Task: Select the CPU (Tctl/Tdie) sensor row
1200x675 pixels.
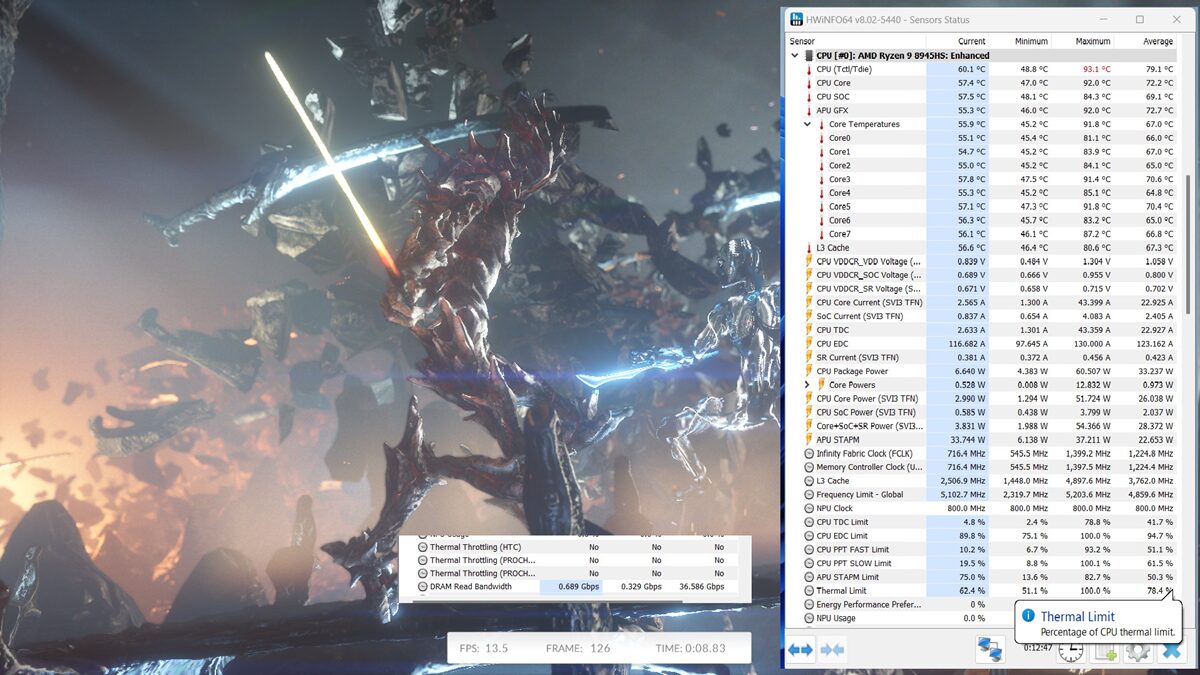Action: [844, 70]
